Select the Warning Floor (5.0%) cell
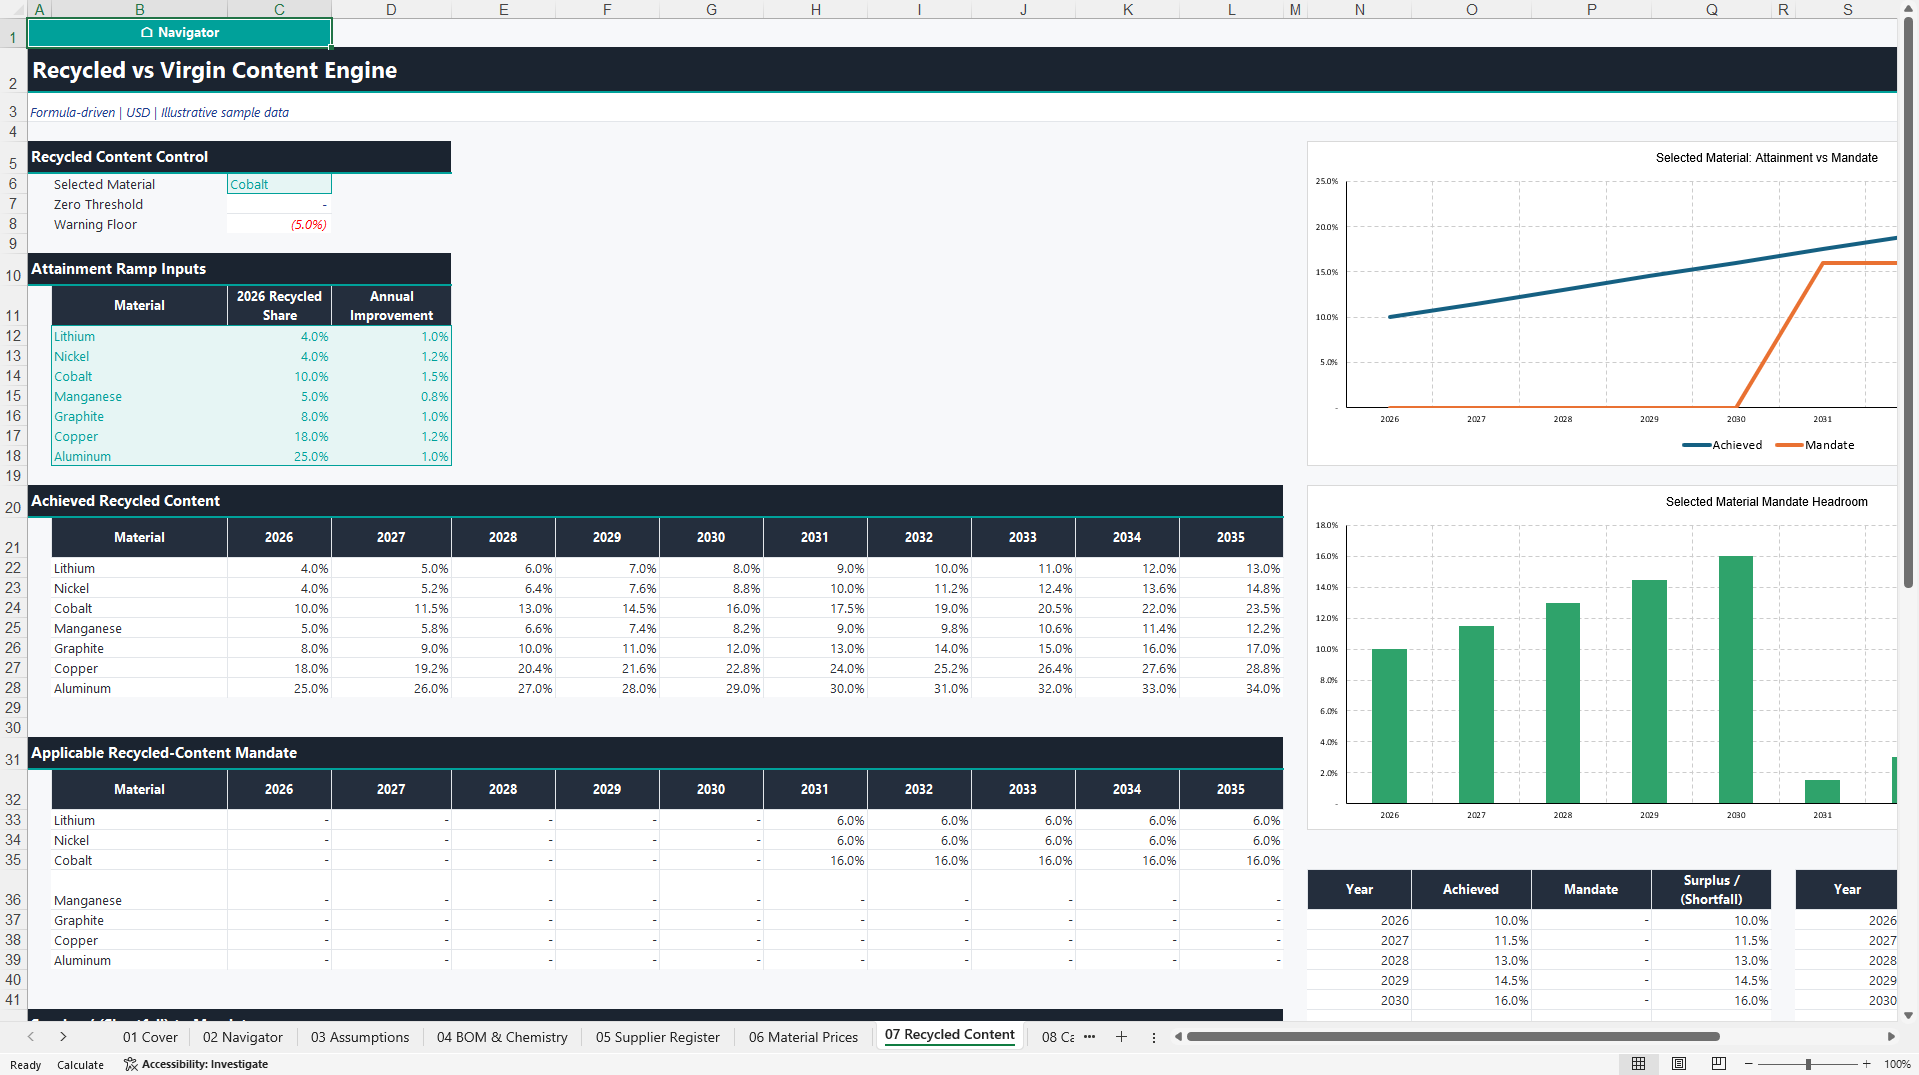Viewport: 1919px width, 1075px height. click(x=279, y=224)
